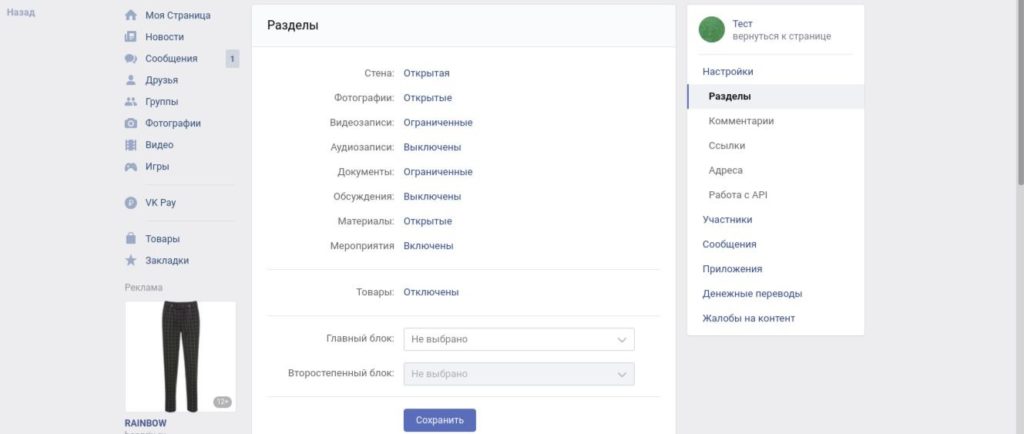Click the Games controller icon
Screen dimensions: 1024x434
(x=130, y=167)
